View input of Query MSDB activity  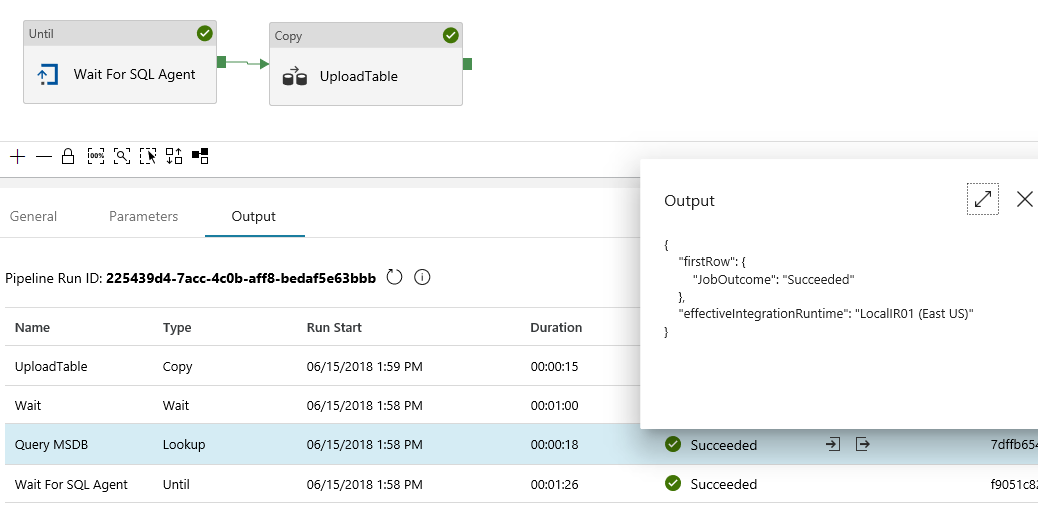point(832,444)
